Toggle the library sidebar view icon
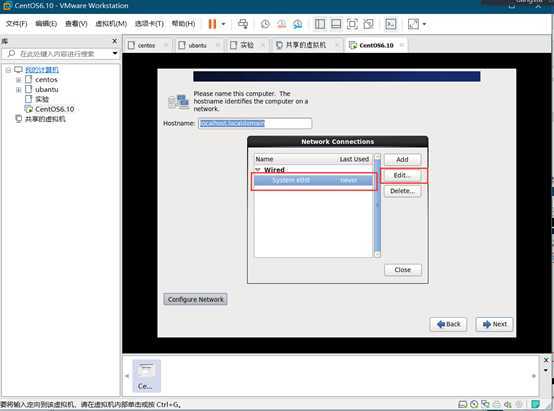554x411 pixels. point(320,24)
